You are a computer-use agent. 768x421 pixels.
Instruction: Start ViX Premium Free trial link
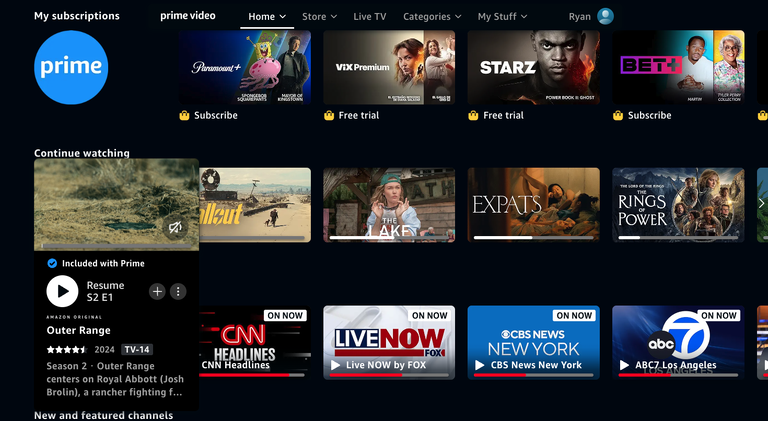[x=359, y=116]
